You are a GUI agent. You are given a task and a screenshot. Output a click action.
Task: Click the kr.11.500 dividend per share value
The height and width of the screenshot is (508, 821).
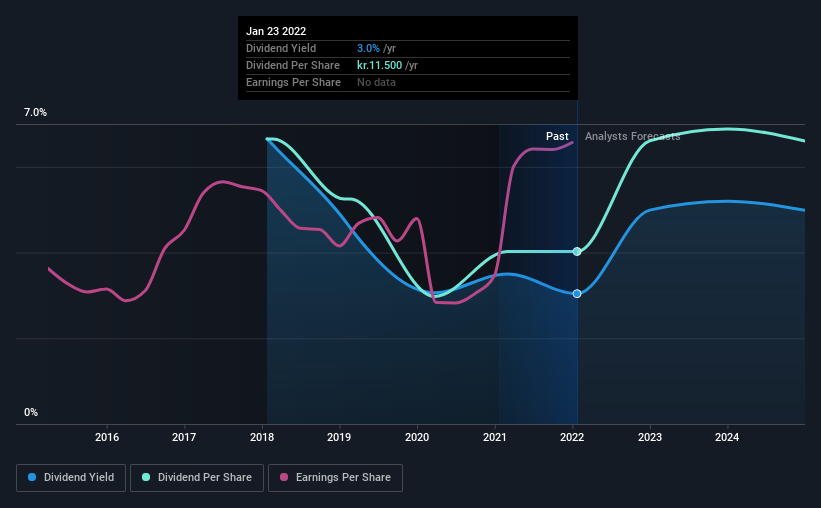pos(380,65)
